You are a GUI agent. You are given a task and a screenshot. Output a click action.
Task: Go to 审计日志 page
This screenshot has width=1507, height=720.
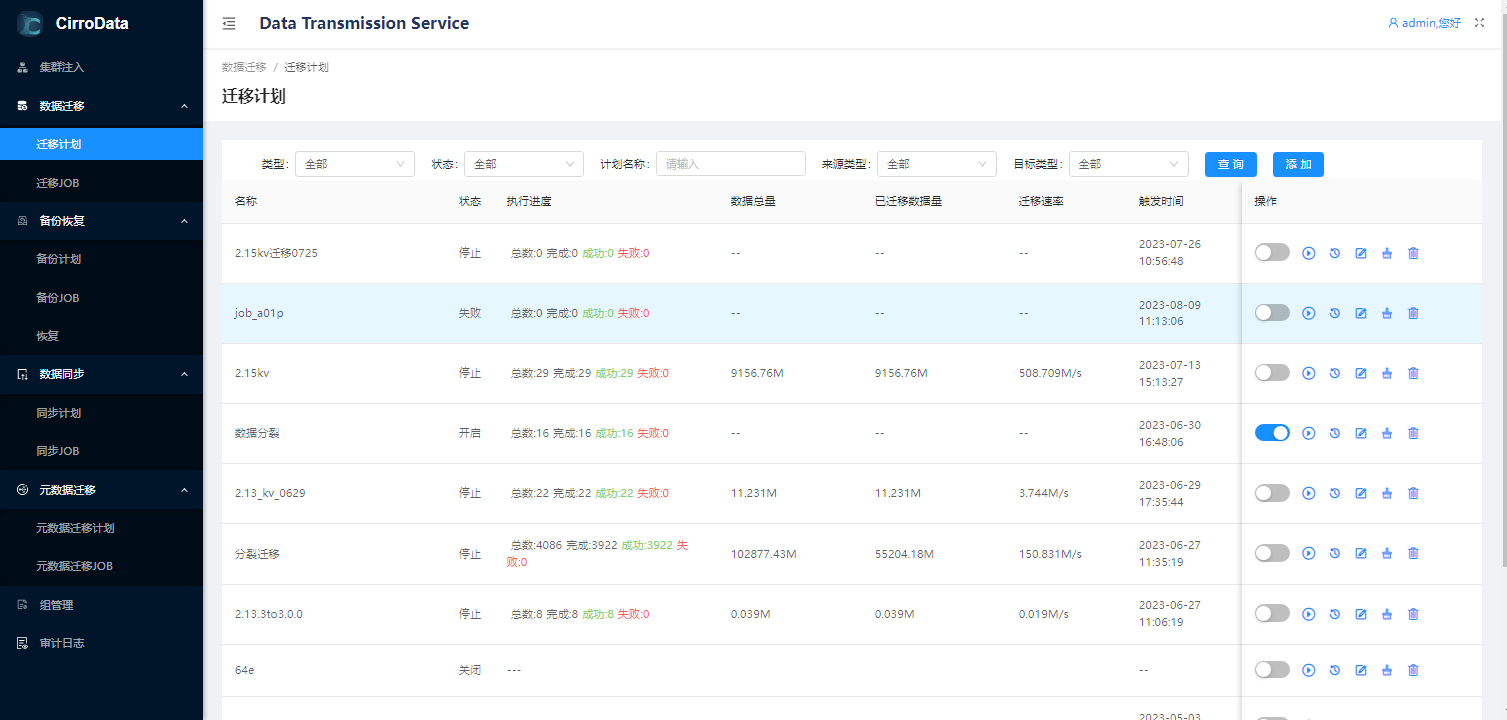(101, 643)
